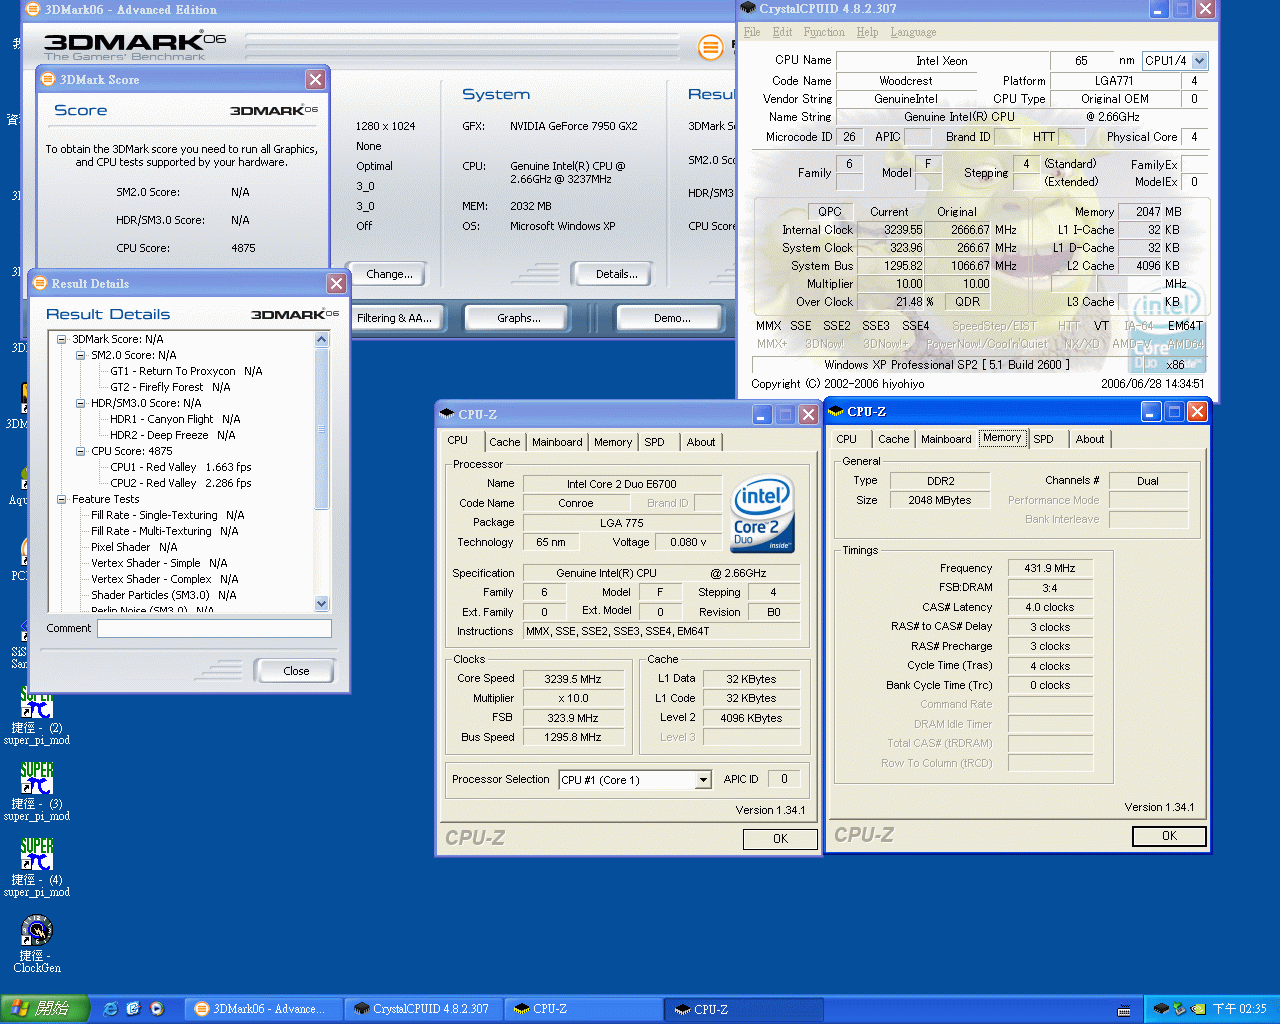Open the Processor Selection dropdown
This screenshot has width=1280, height=1024.
tap(703, 780)
